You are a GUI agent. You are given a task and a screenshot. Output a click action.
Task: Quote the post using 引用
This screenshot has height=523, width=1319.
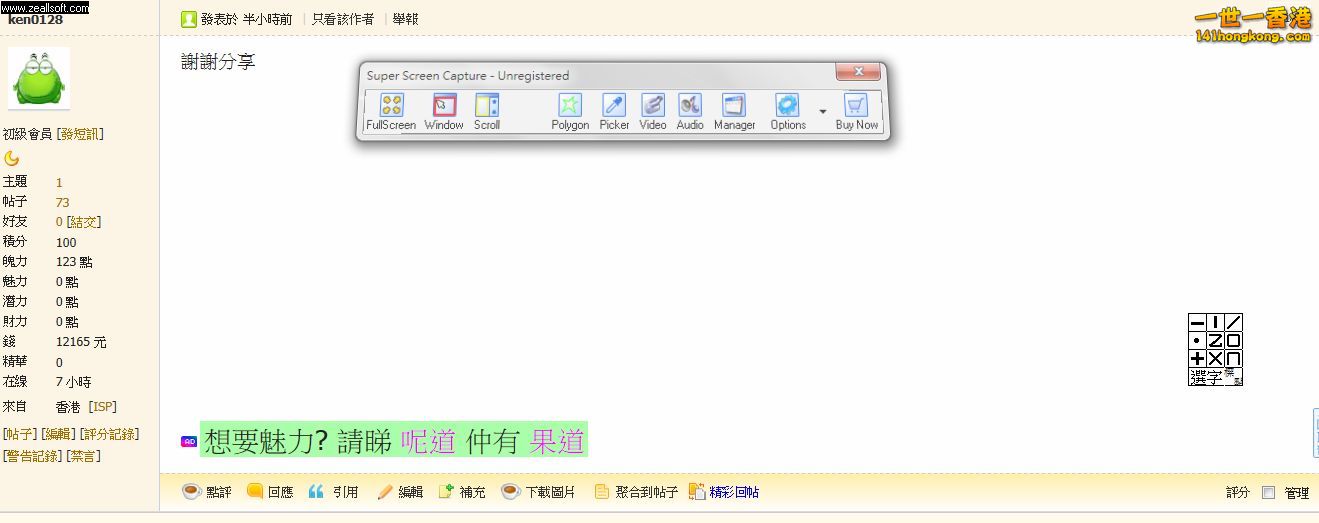[333, 492]
